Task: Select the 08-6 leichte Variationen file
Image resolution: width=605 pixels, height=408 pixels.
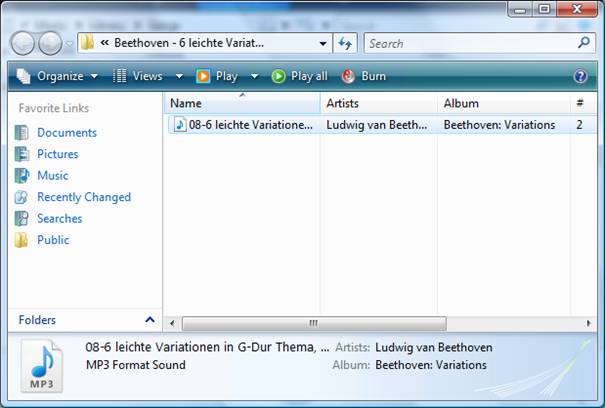Action: 249,125
